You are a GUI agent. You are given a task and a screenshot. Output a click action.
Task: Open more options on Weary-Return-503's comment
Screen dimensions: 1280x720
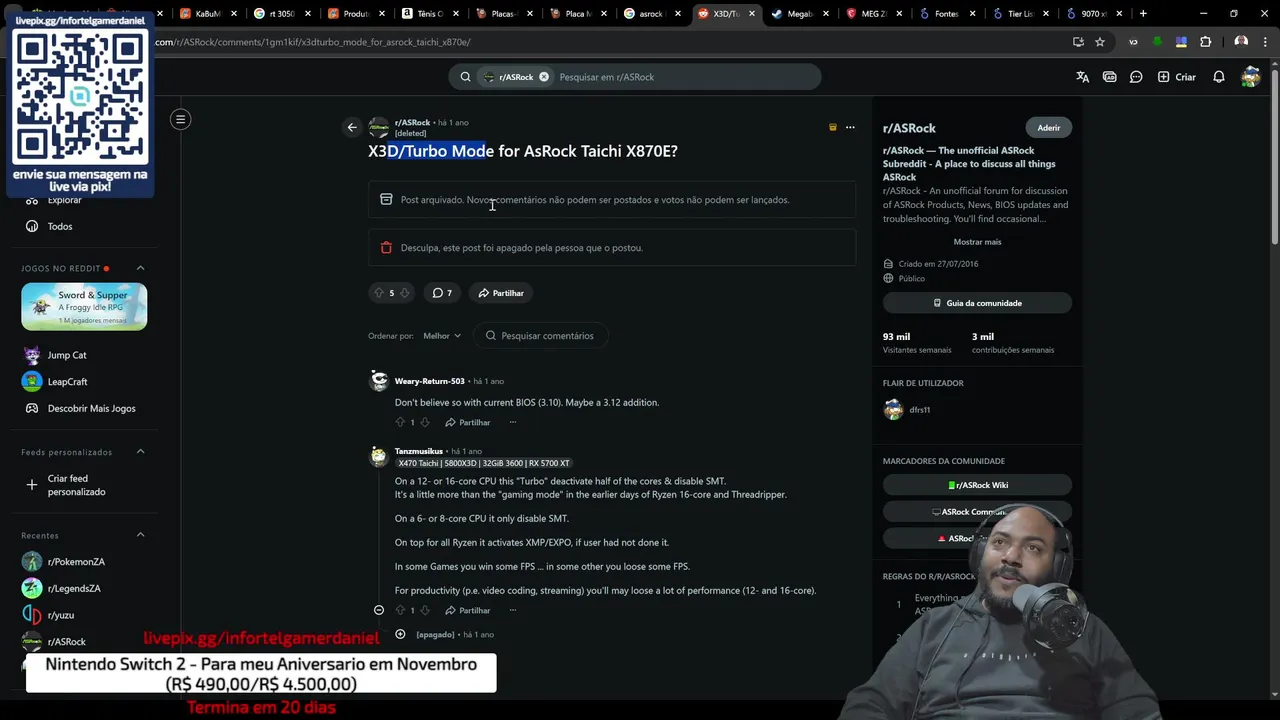point(512,422)
